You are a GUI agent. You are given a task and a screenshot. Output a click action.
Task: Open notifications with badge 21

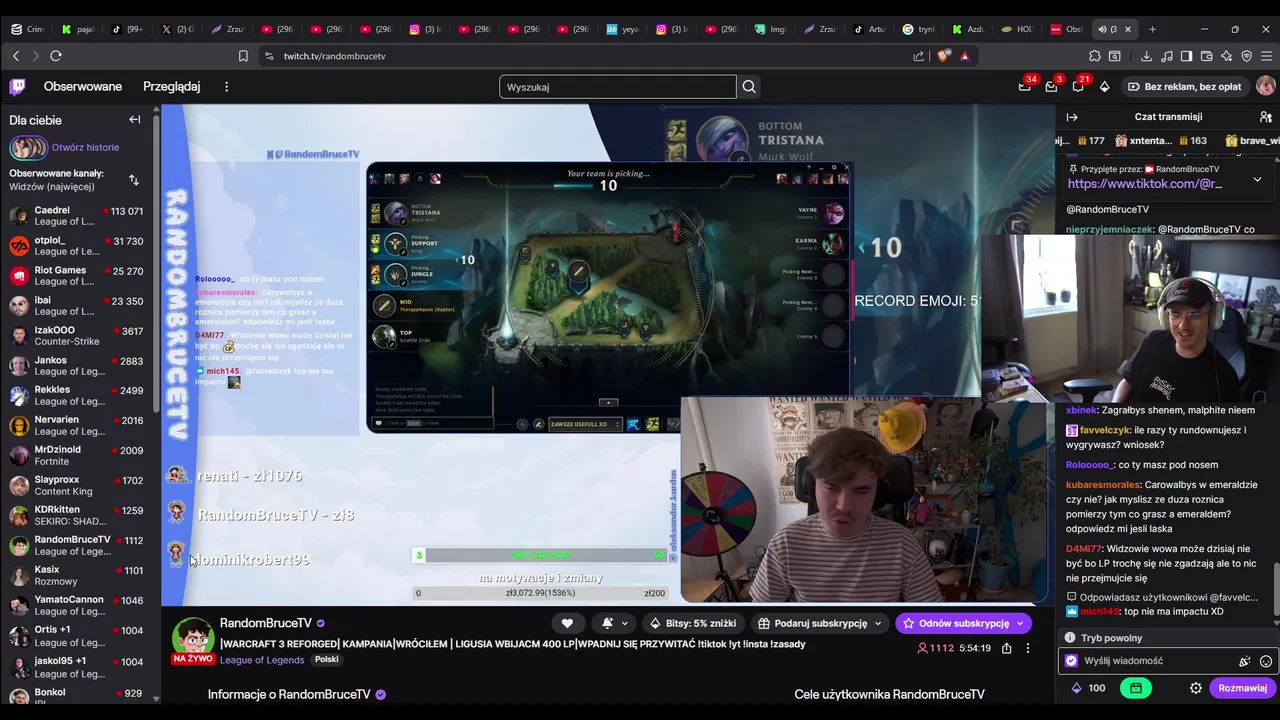click(x=1078, y=87)
